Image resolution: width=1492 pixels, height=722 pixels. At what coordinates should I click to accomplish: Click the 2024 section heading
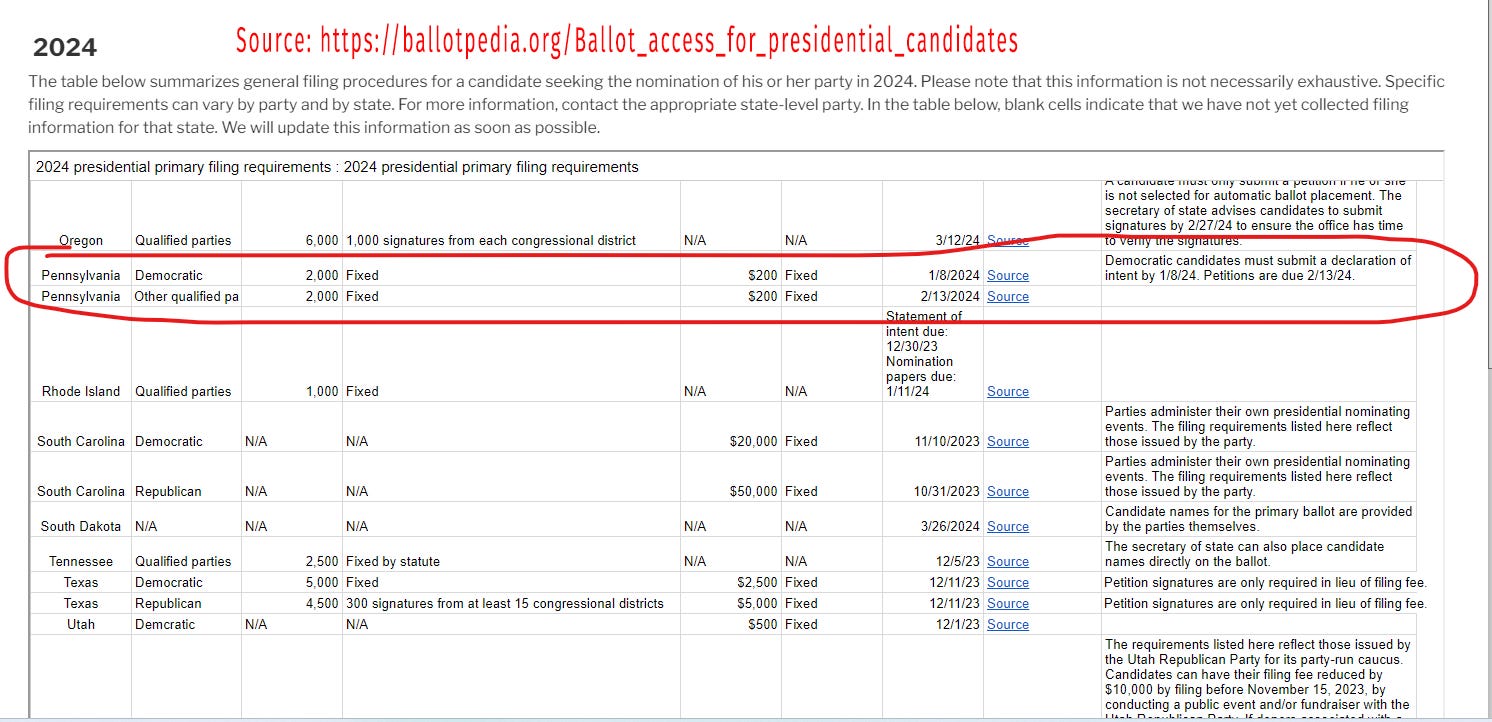tap(65, 47)
